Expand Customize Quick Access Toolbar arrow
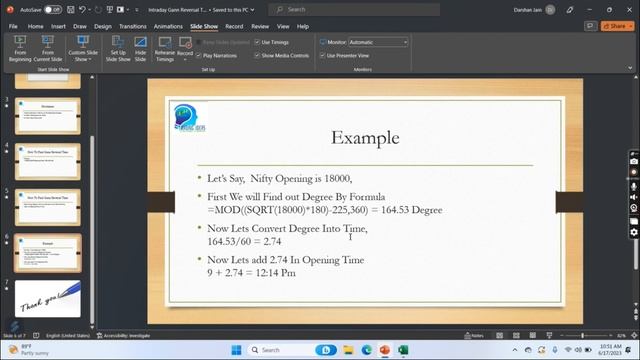640x360 pixels. (137, 10)
